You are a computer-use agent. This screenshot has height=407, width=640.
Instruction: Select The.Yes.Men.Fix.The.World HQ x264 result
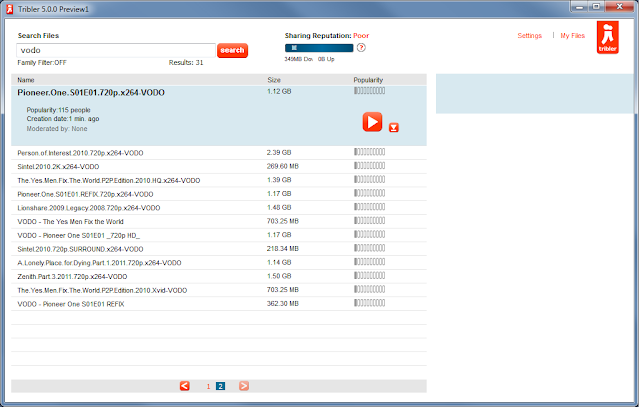click(219, 180)
